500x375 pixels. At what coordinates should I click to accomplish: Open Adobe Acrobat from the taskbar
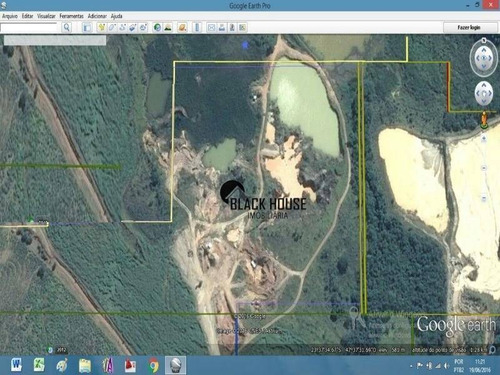[x=130, y=366]
